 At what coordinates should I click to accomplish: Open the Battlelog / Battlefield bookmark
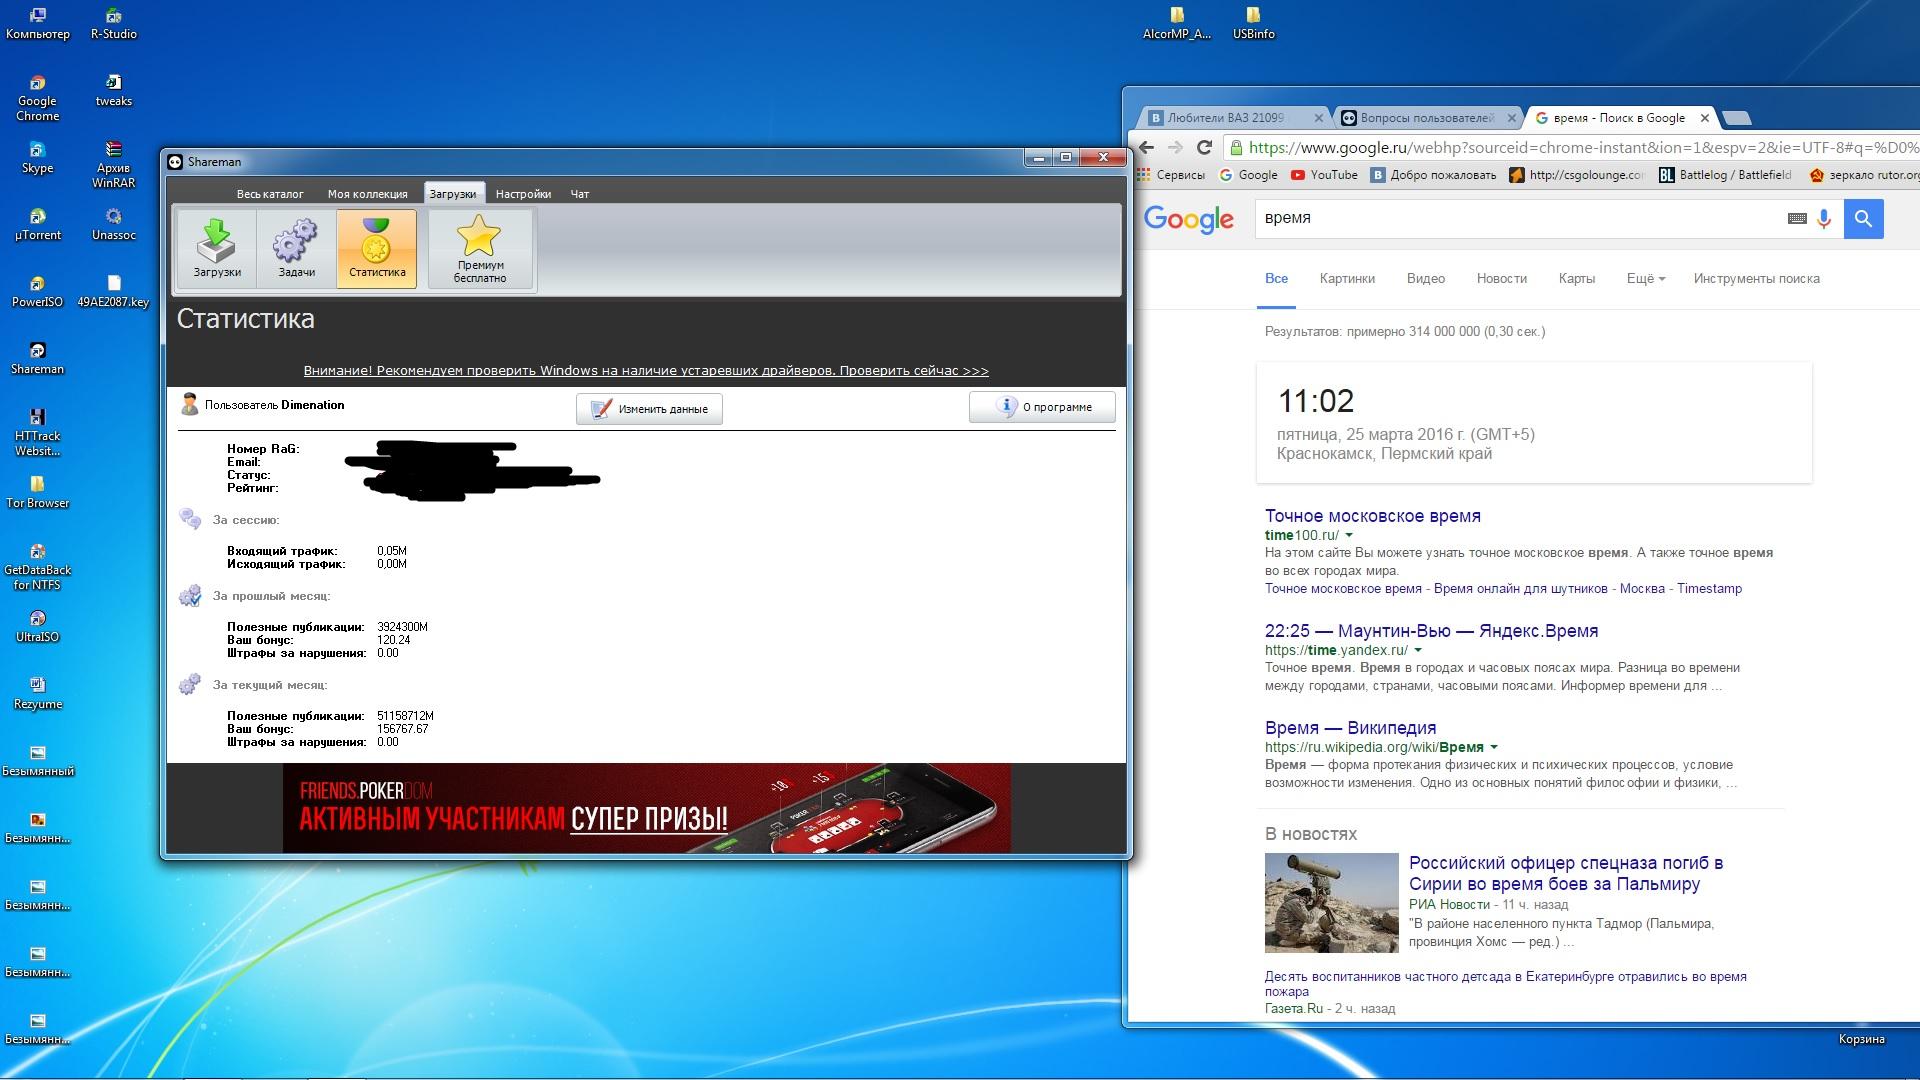[1726, 175]
